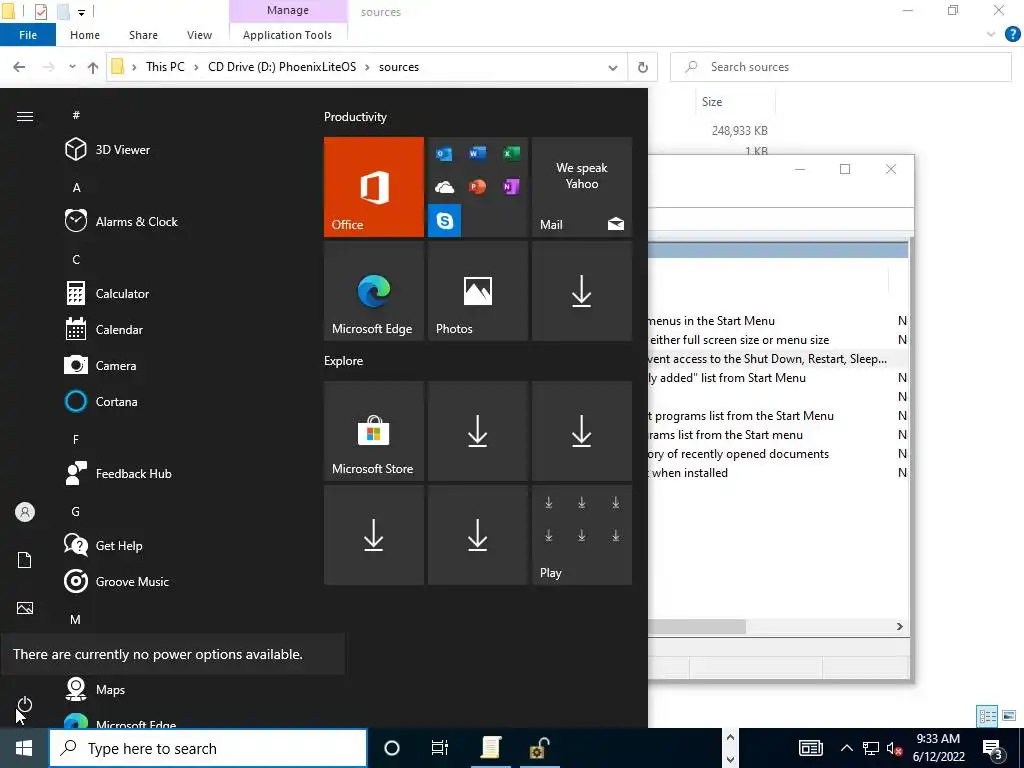Image resolution: width=1024 pixels, height=768 pixels.
Task: Launch the Microsoft Edge tile
Action: pyautogui.click(x=374, y=291)
